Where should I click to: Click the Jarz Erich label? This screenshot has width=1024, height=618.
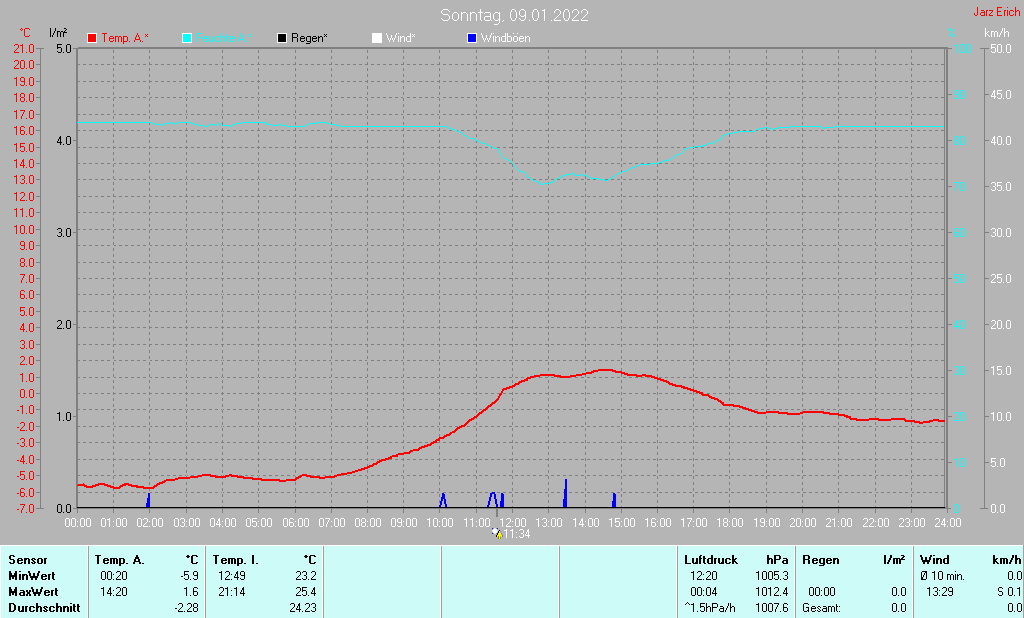click(997, 12)
